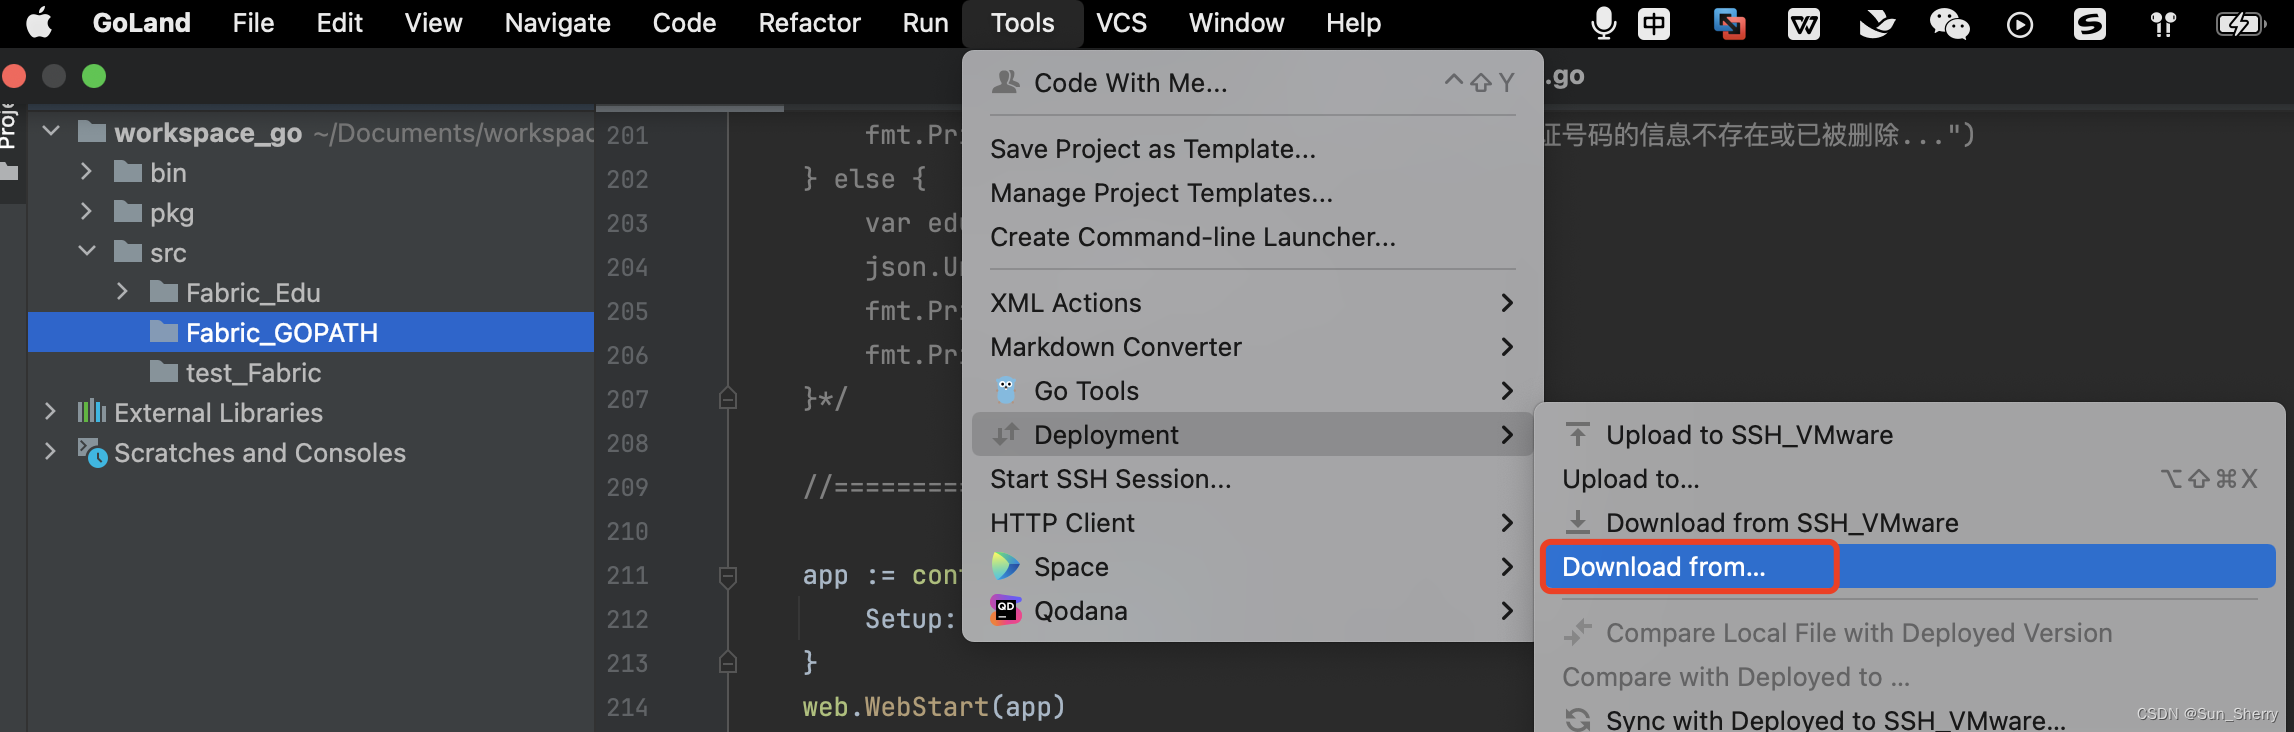
Task: Open the GoLand application menu
Action: (141, 23)
